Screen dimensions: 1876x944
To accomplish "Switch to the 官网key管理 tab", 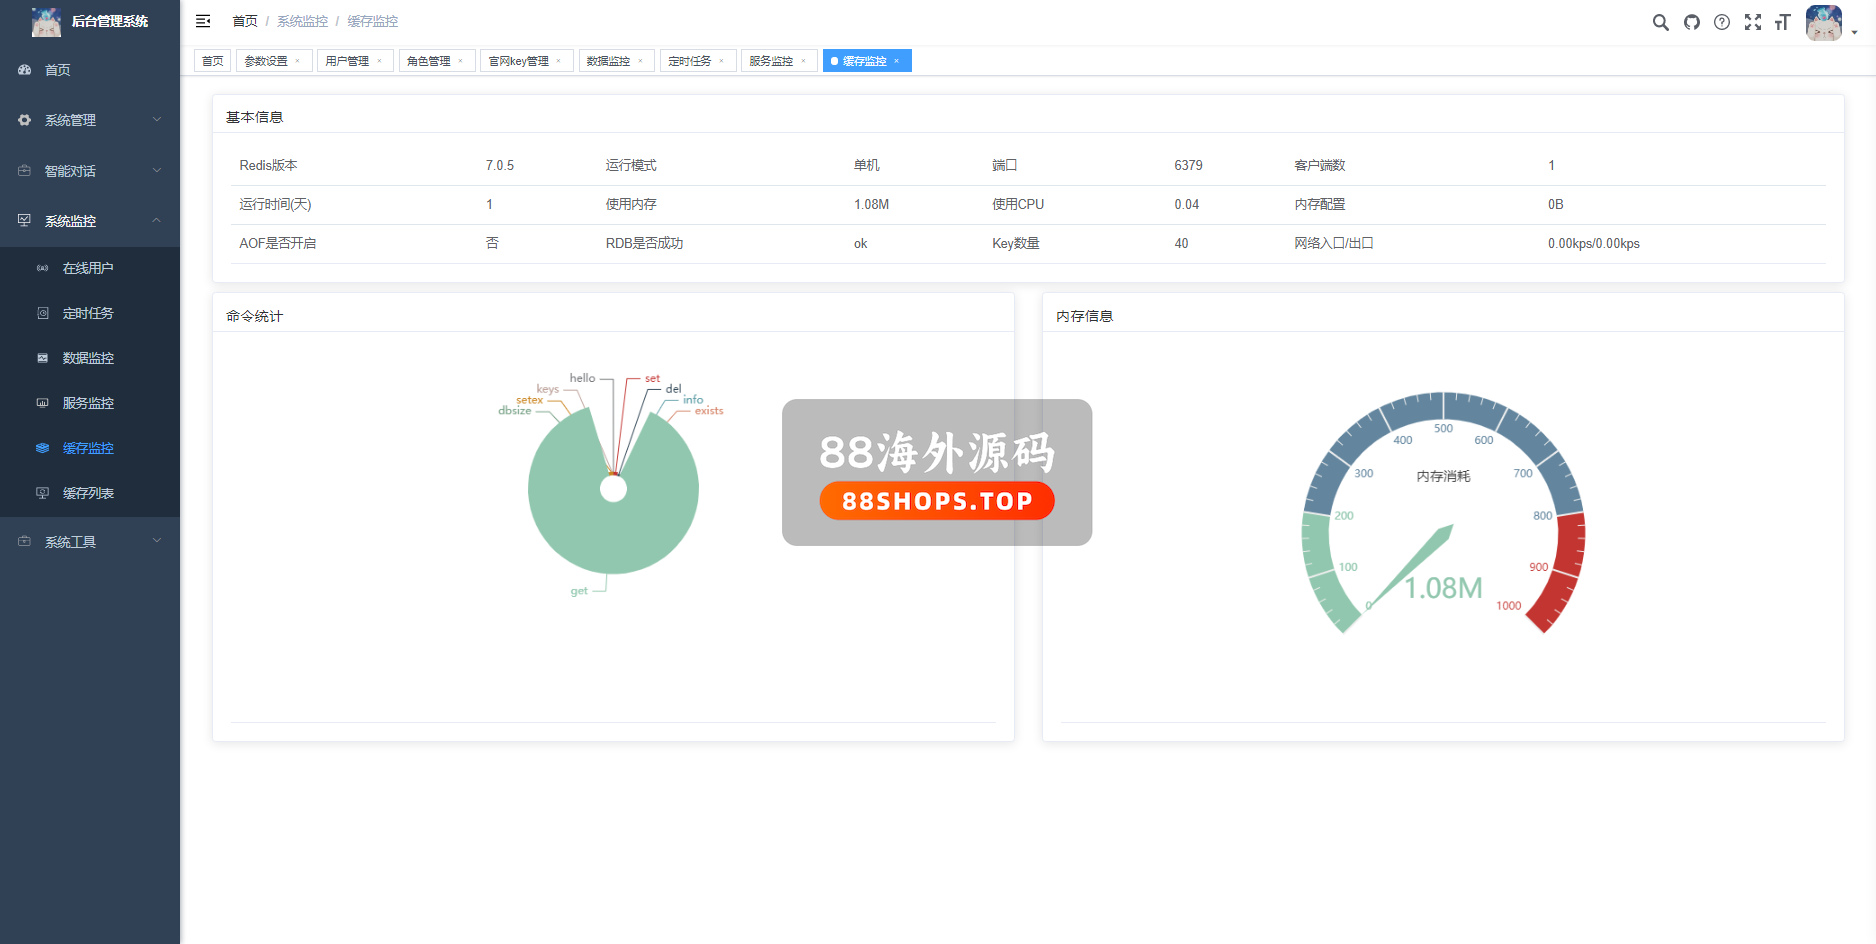I will pos(518,61).
